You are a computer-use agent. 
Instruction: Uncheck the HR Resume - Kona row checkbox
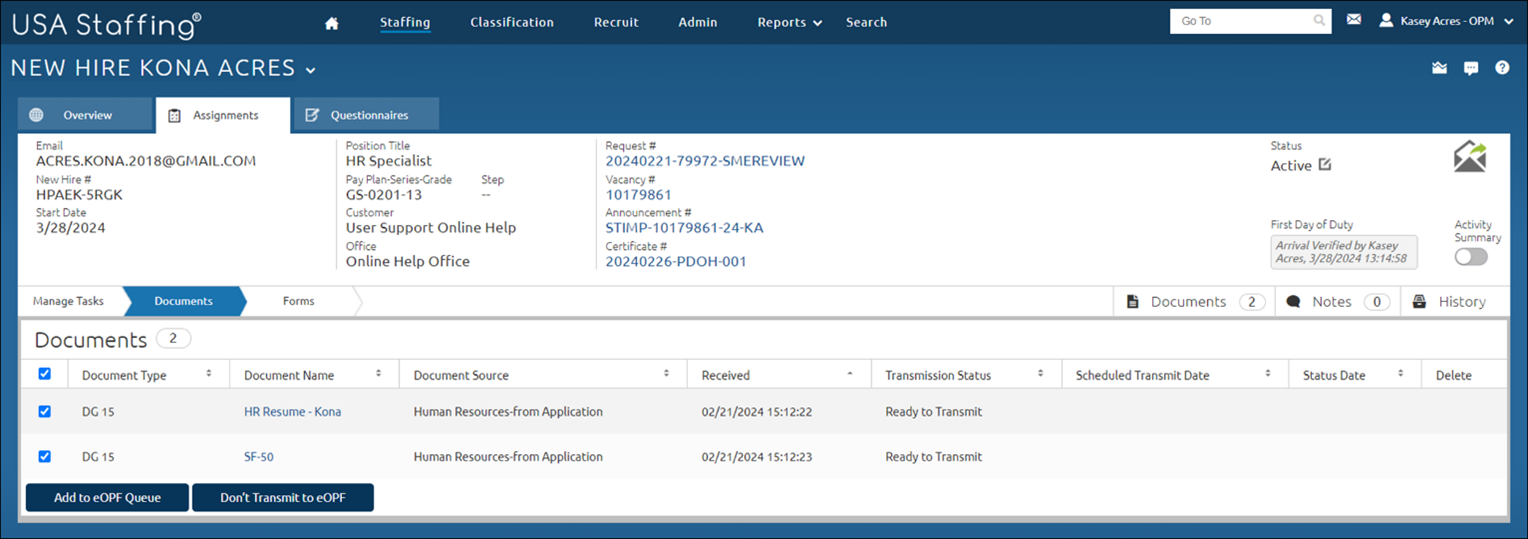pyautogui.click(x=44, y=411)
